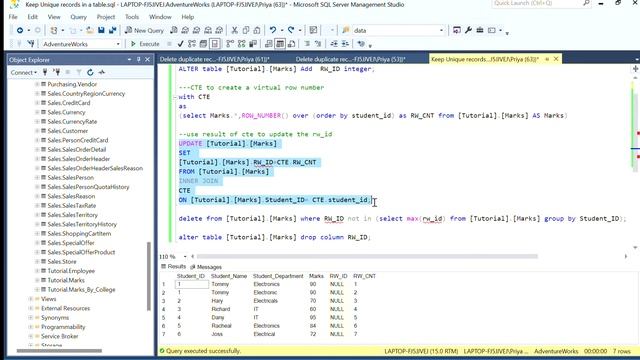Switch to first Delete duplicate rec tab (61)

tap(214, 59)
